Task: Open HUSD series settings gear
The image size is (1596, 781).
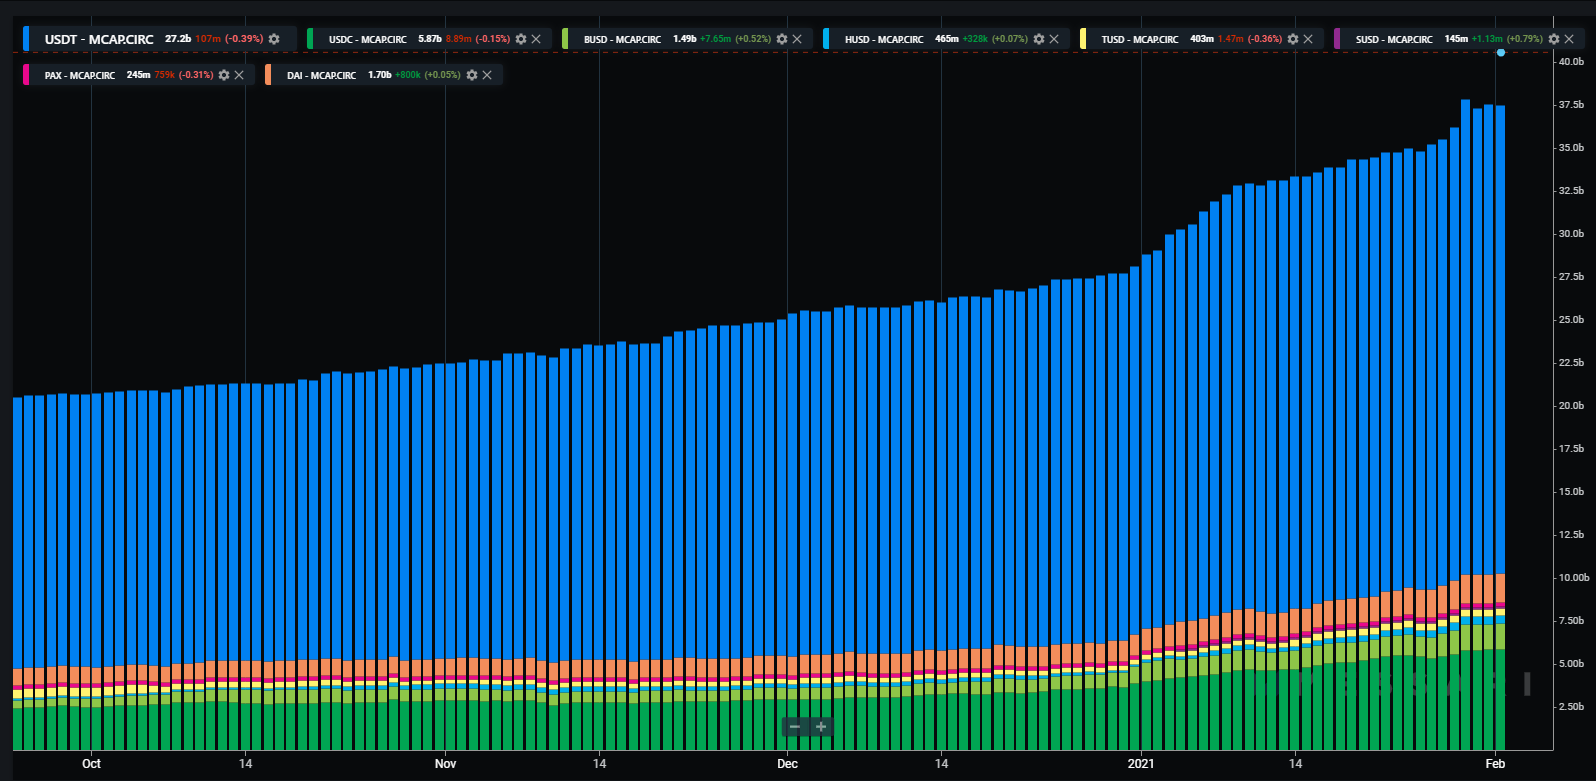Action: point(1039,39)
